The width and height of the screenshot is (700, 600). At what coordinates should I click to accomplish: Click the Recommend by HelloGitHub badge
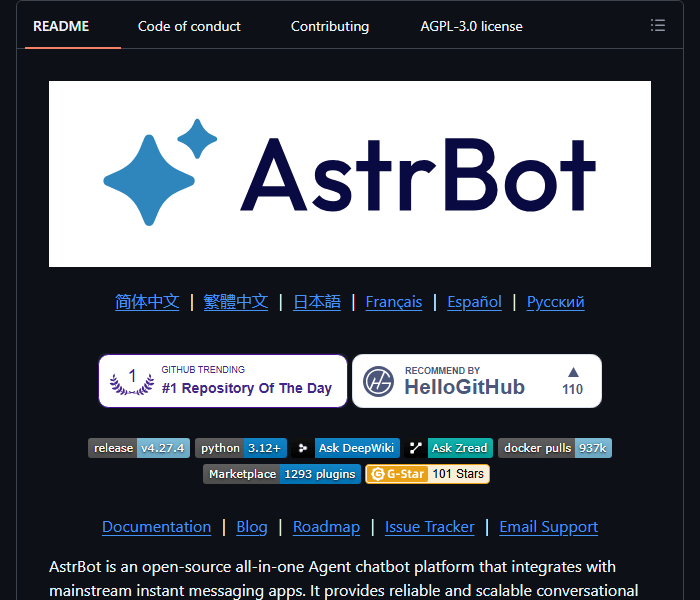477,381
